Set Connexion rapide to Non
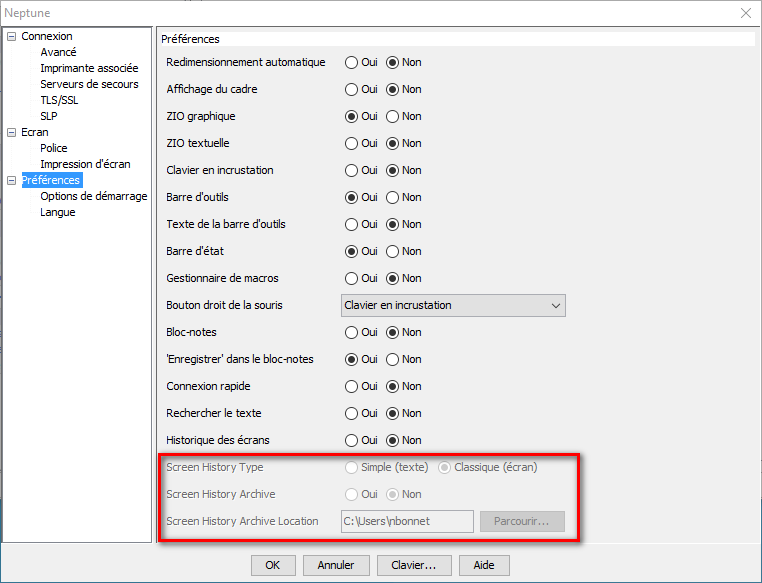Viewport: 762px width, 583px height. 404,386
